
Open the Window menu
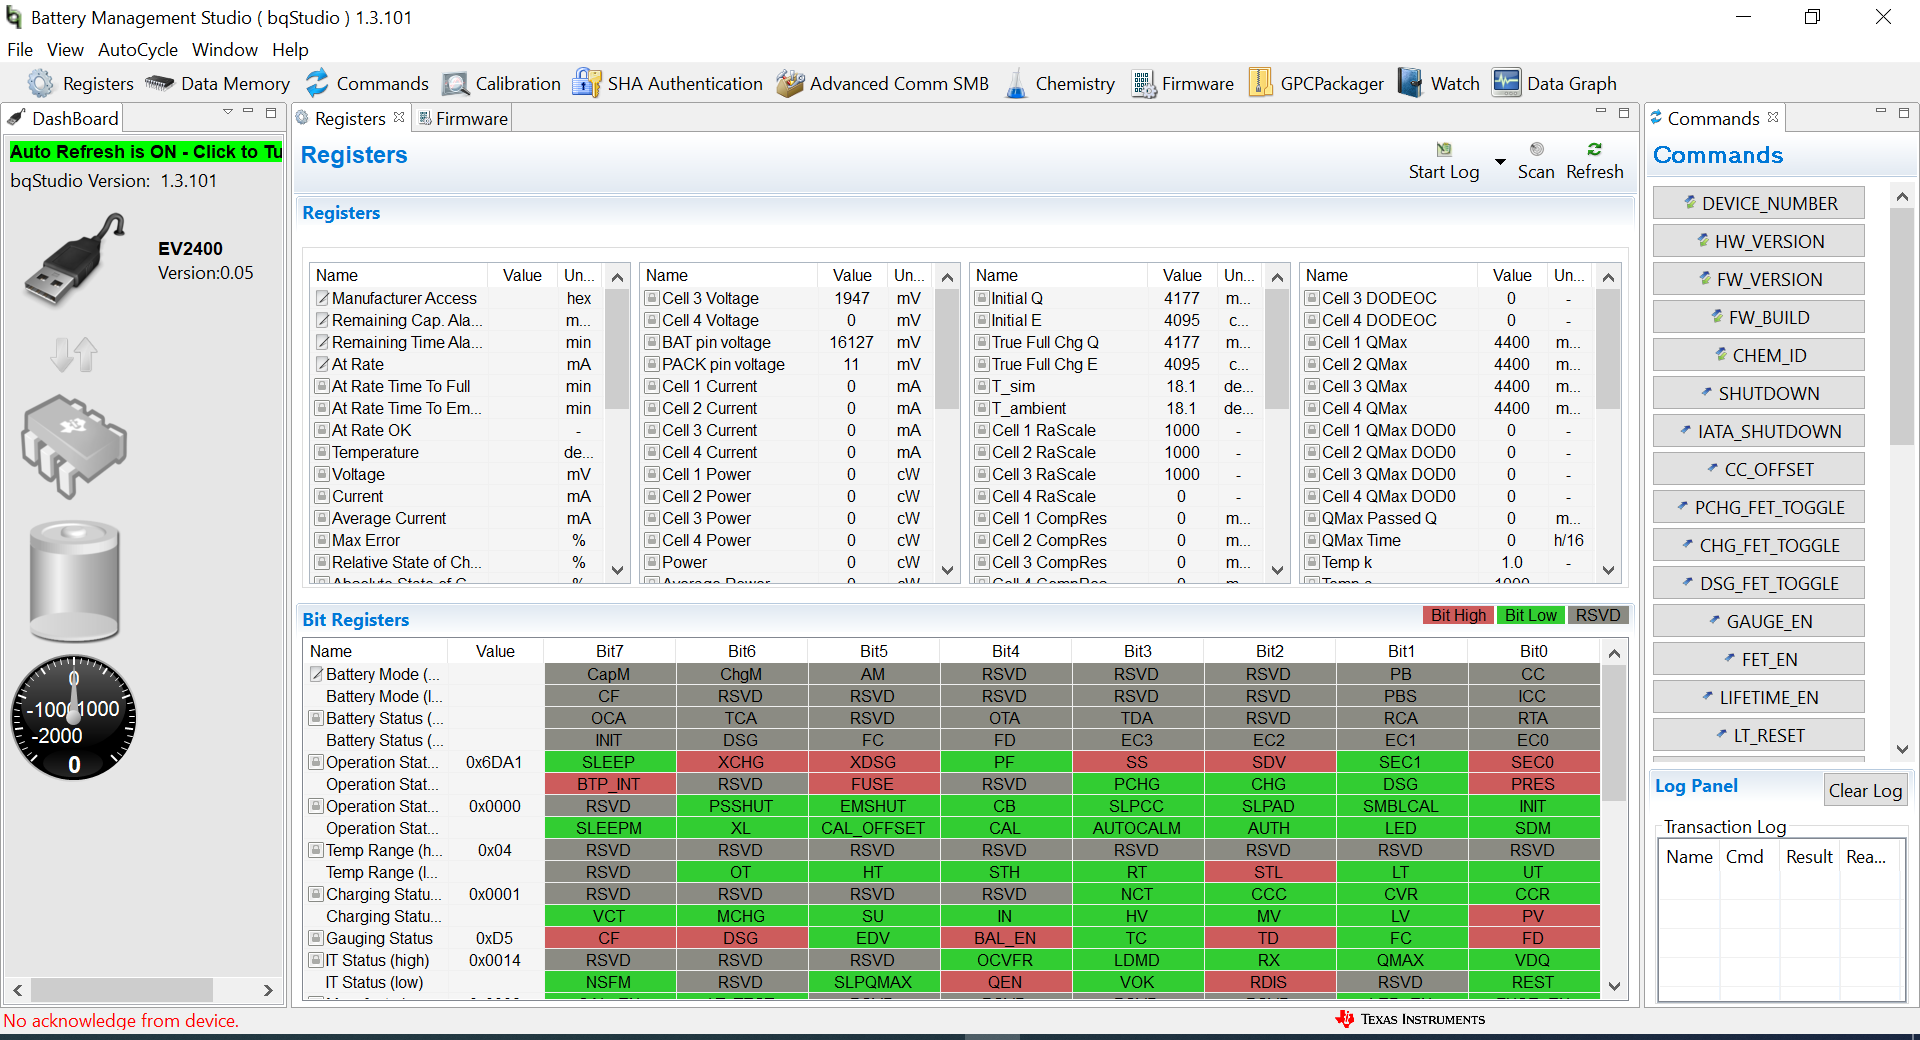[x=225, y=50]
